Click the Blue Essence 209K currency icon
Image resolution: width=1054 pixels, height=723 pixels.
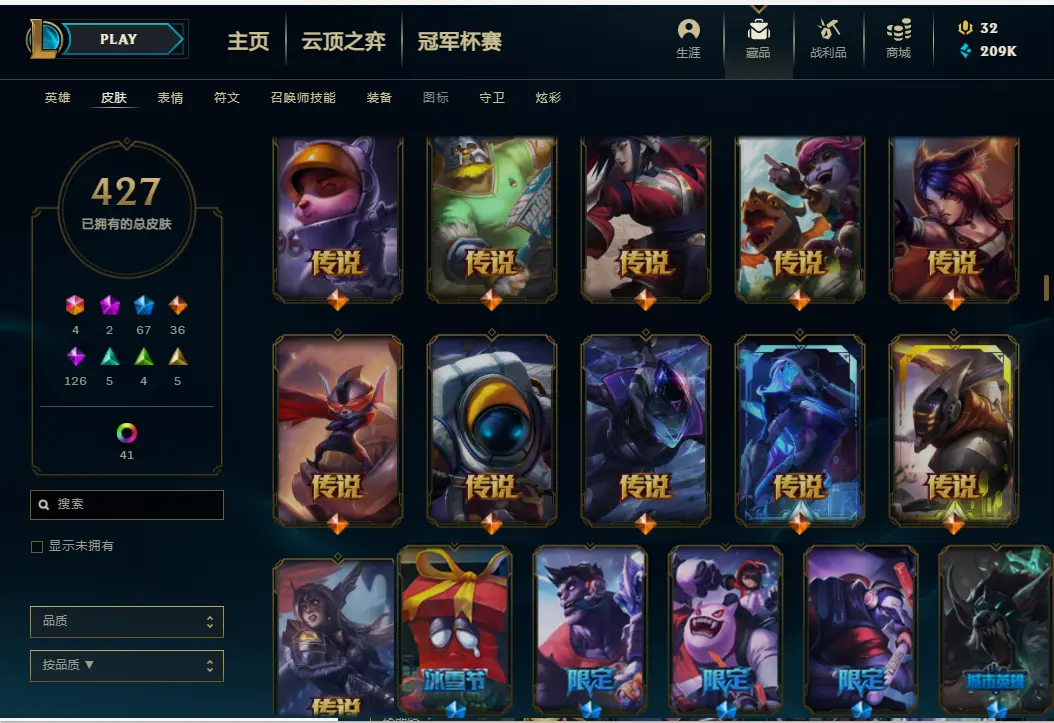[965, 50]
